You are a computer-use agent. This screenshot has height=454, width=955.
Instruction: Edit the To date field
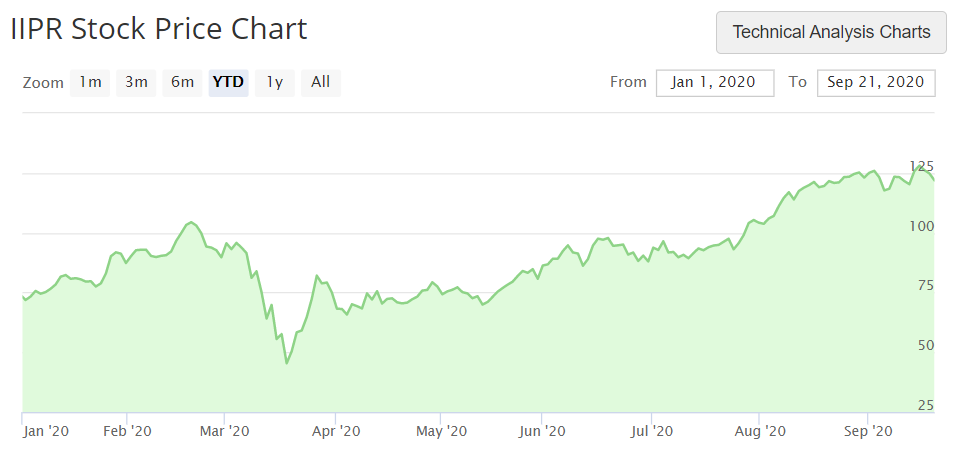(876, 82)
